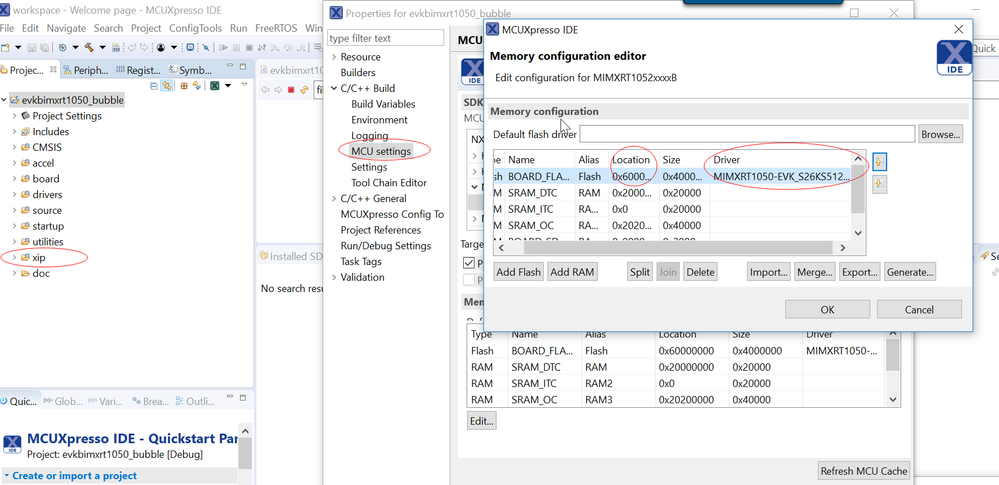Click the Default flash driver input field
The height and width of the screenshot is (485, 999).
(747, 134)
